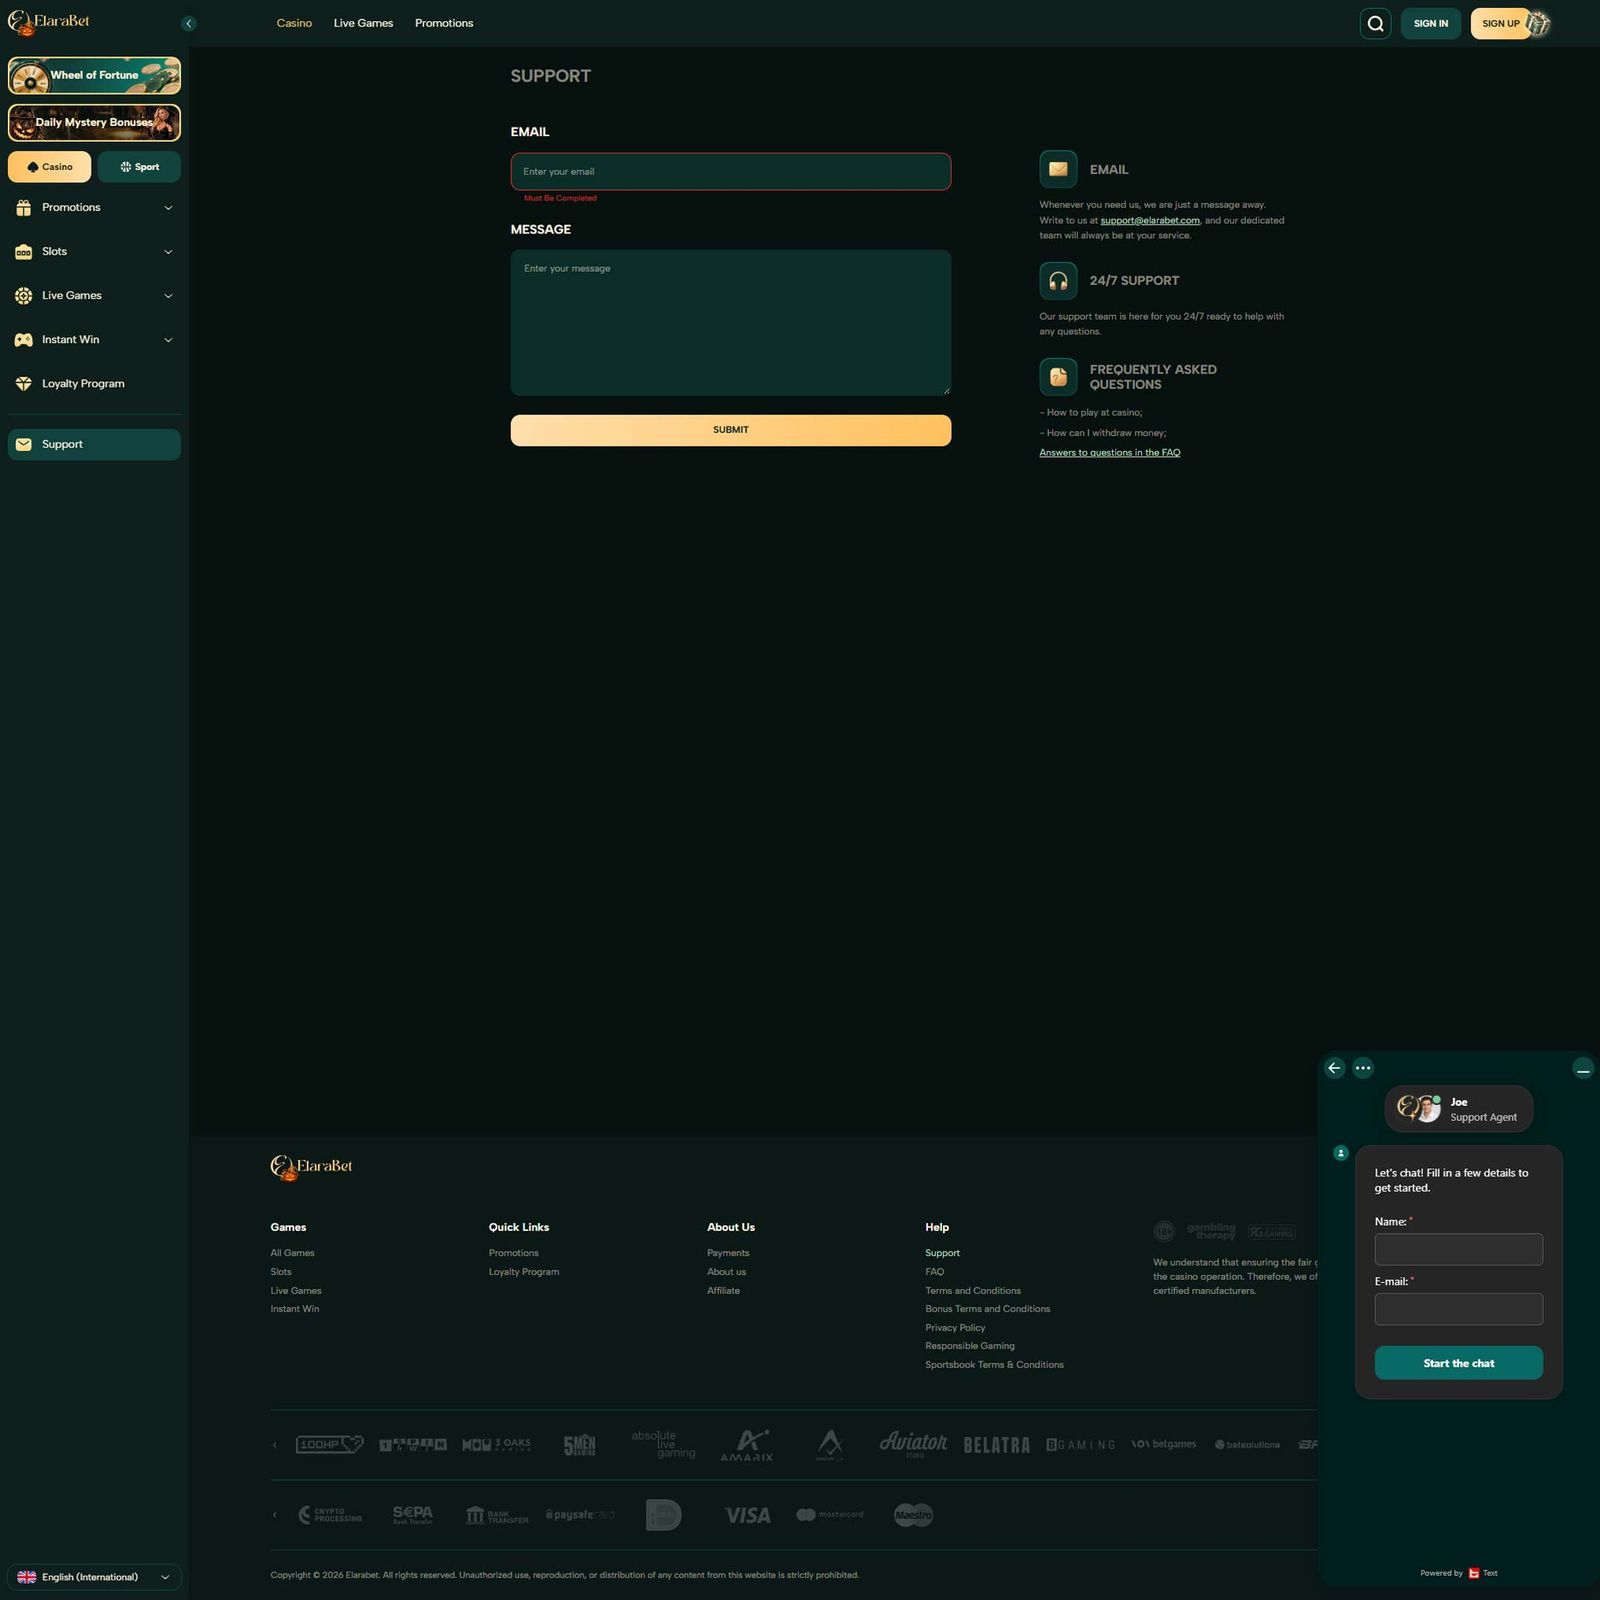Focus the Enter your message textarea
1600x1600 pixels.
coord(731,323)
